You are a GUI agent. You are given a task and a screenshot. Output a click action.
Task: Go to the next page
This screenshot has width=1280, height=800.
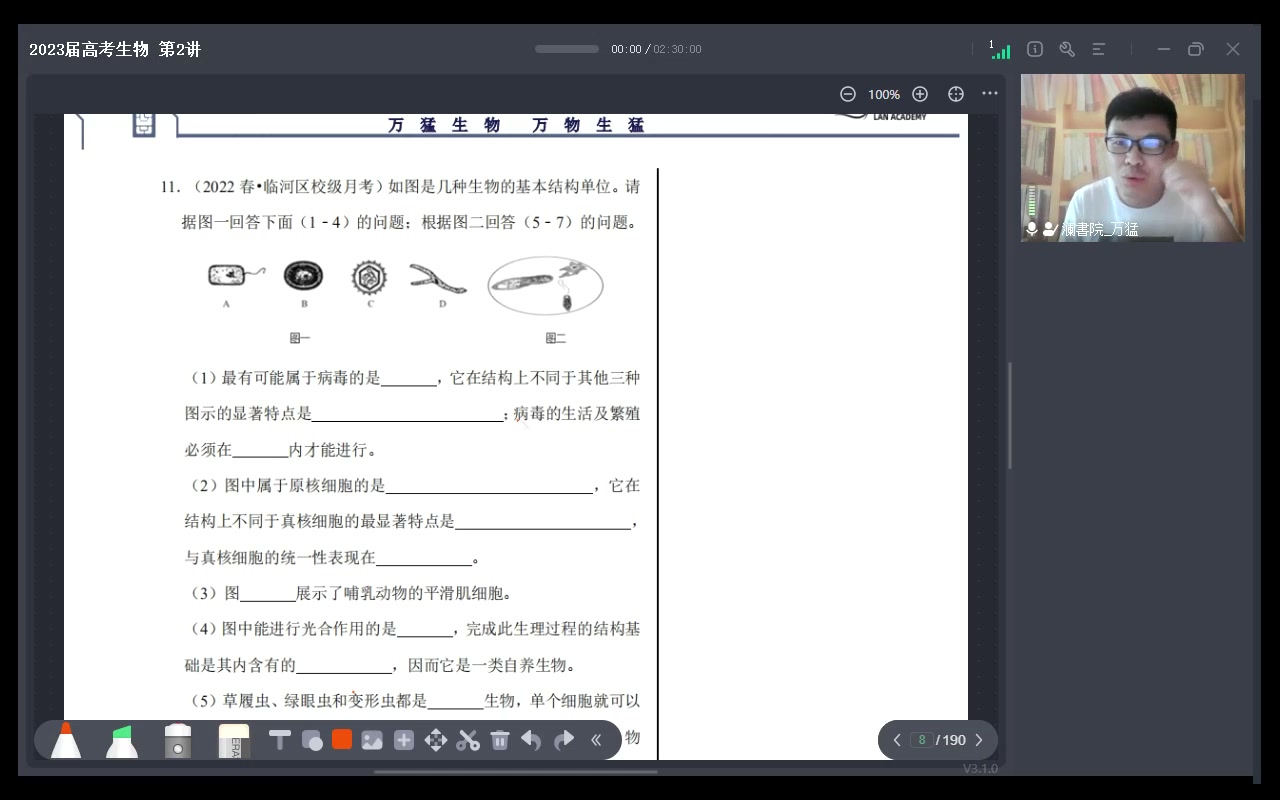(979, 740)
